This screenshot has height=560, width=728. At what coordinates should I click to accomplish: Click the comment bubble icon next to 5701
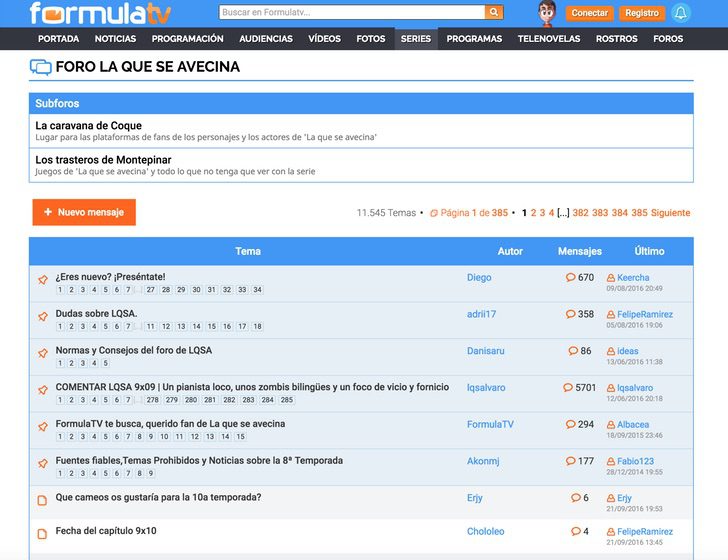coord(567,388)
